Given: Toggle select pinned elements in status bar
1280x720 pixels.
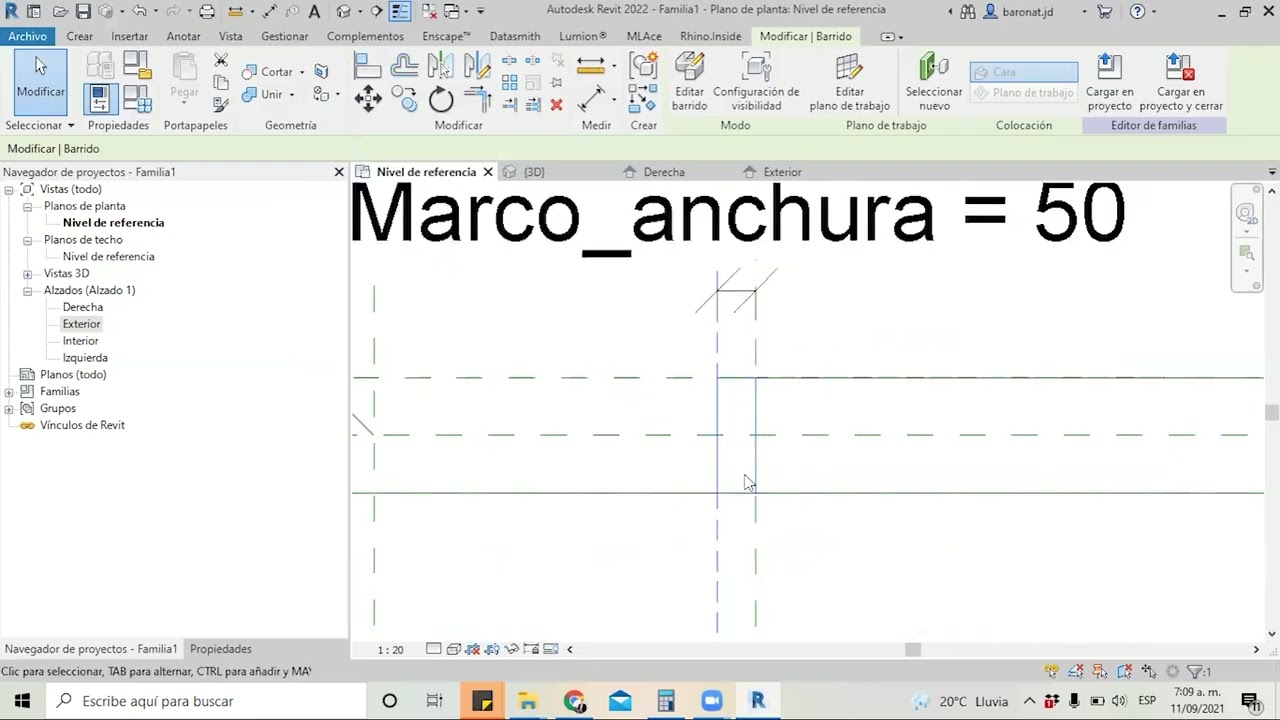Looking at the screenshot, I should [x=1100, y=672].
